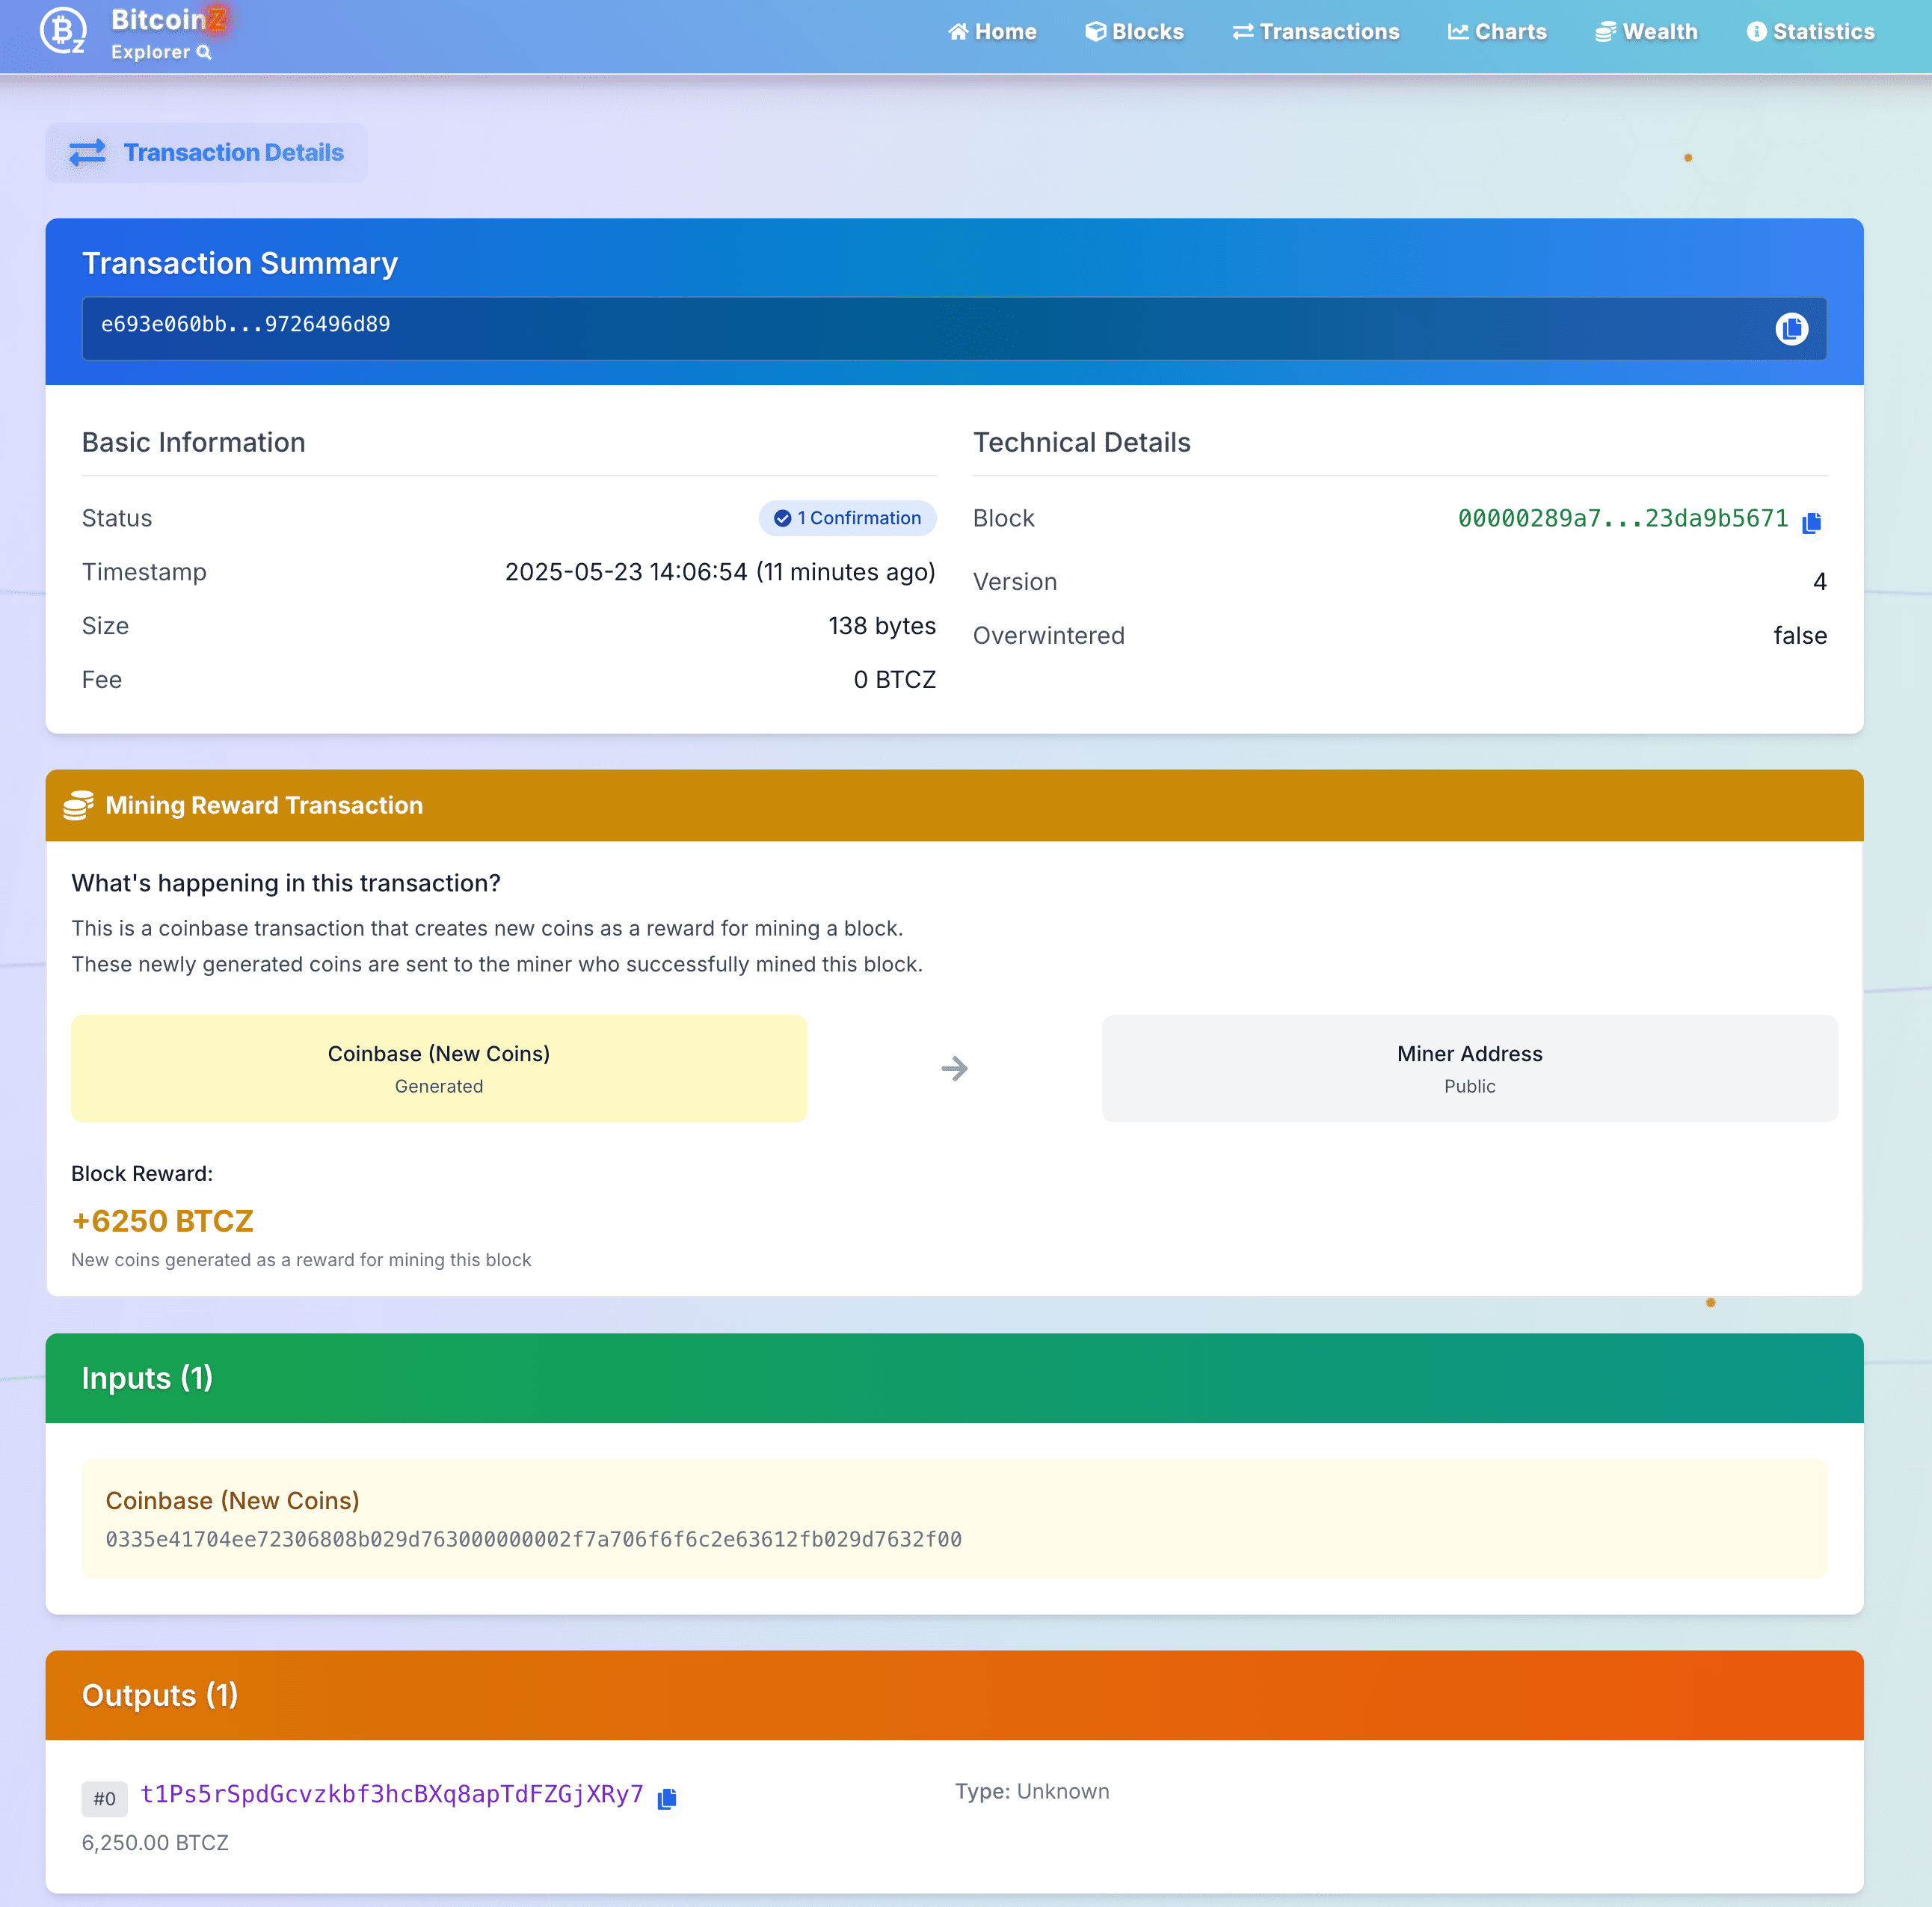
Task: Click the coins icon in Mining Reward header
Action: tap(78, 805)
